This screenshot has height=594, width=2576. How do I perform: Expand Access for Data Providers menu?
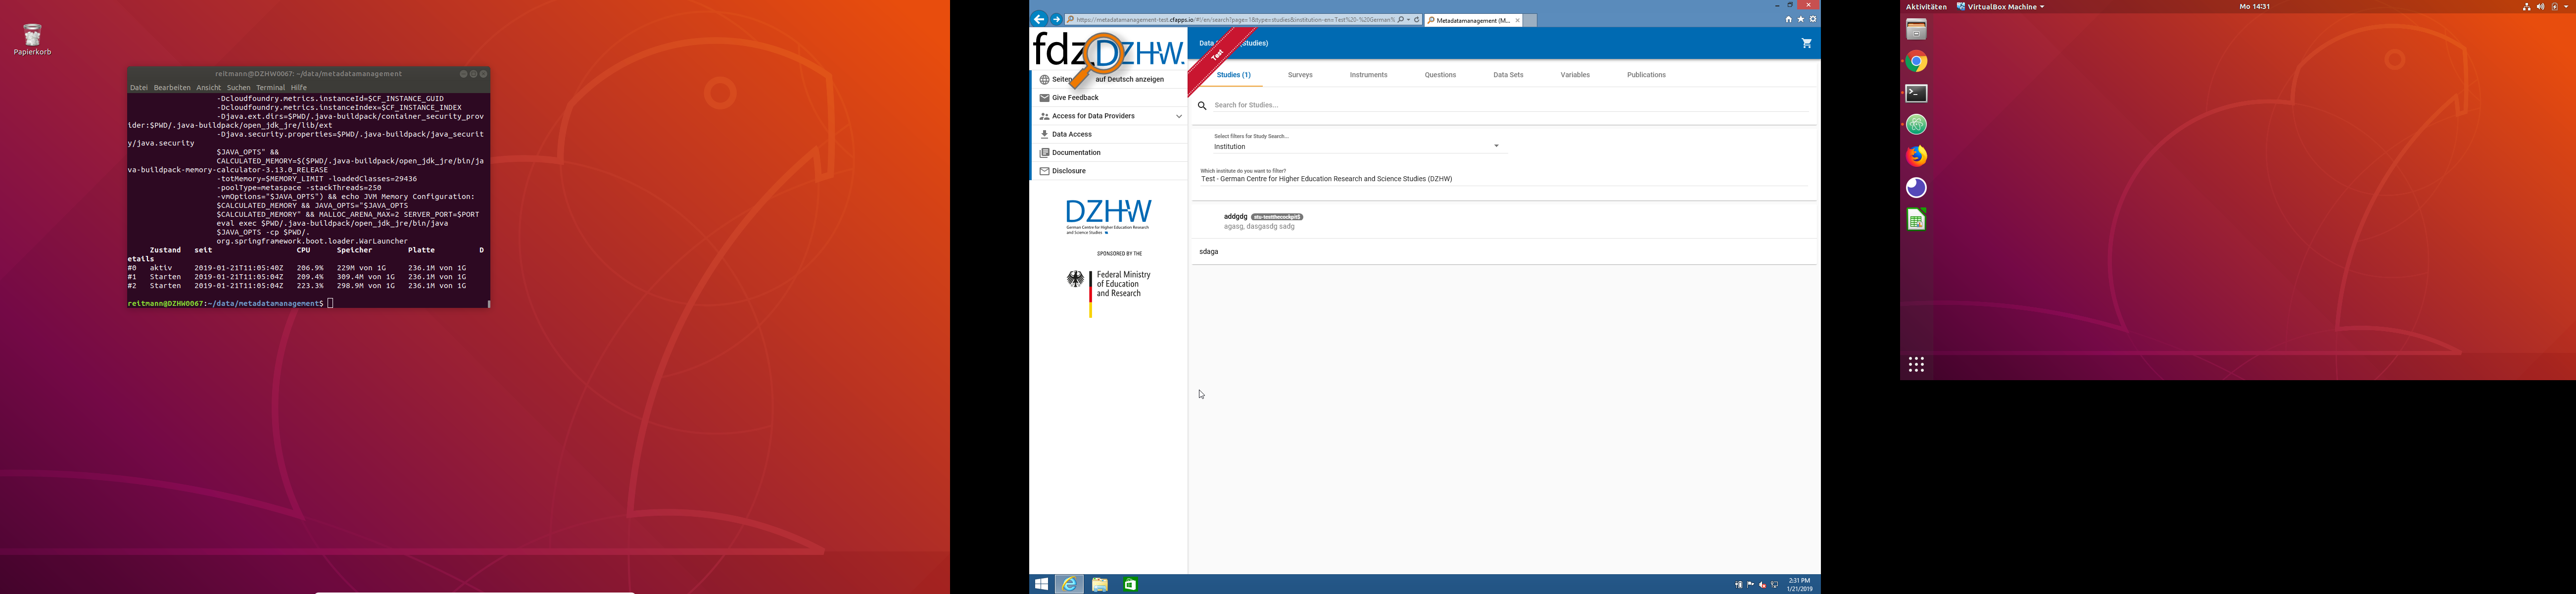[1109, 116]
